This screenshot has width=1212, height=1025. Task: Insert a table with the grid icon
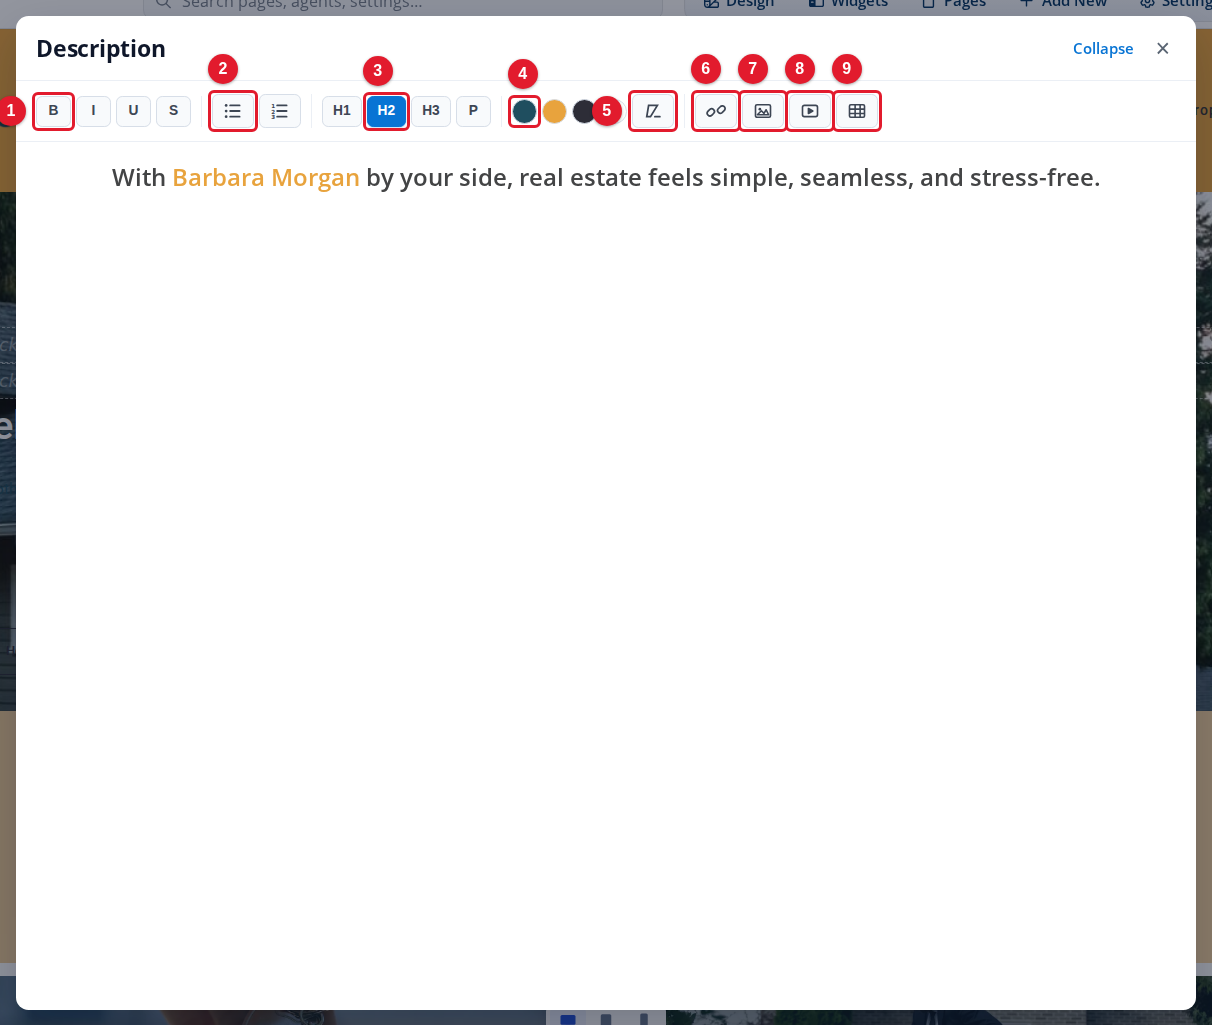[857, 111]
